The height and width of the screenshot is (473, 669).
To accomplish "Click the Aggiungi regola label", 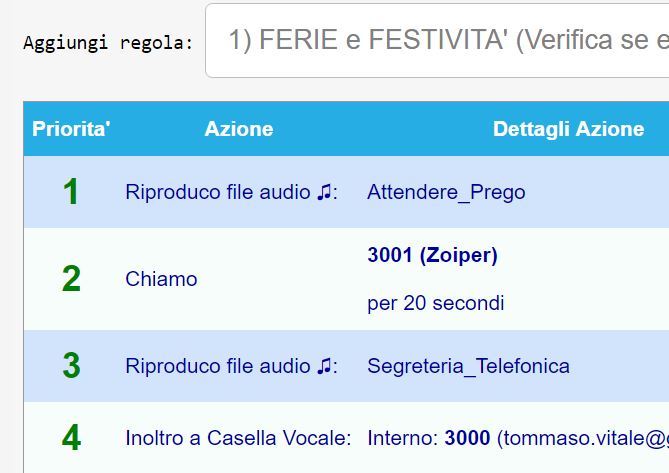I will coord(108,43).
